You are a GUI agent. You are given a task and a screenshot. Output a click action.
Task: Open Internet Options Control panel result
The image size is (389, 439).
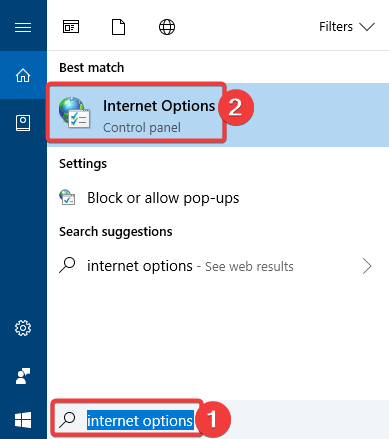[x=218, y=115]
